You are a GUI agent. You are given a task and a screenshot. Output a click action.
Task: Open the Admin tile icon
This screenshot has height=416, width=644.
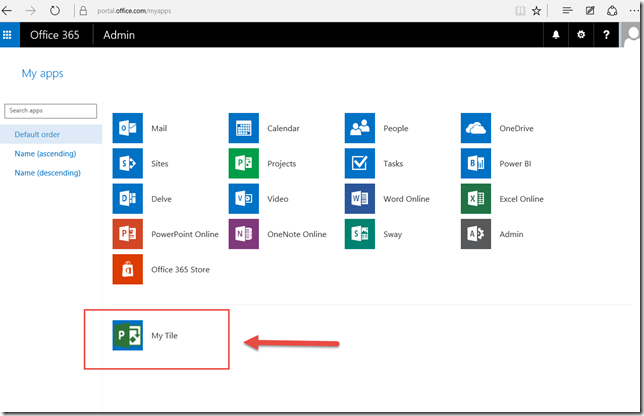(x=476, y=234)
